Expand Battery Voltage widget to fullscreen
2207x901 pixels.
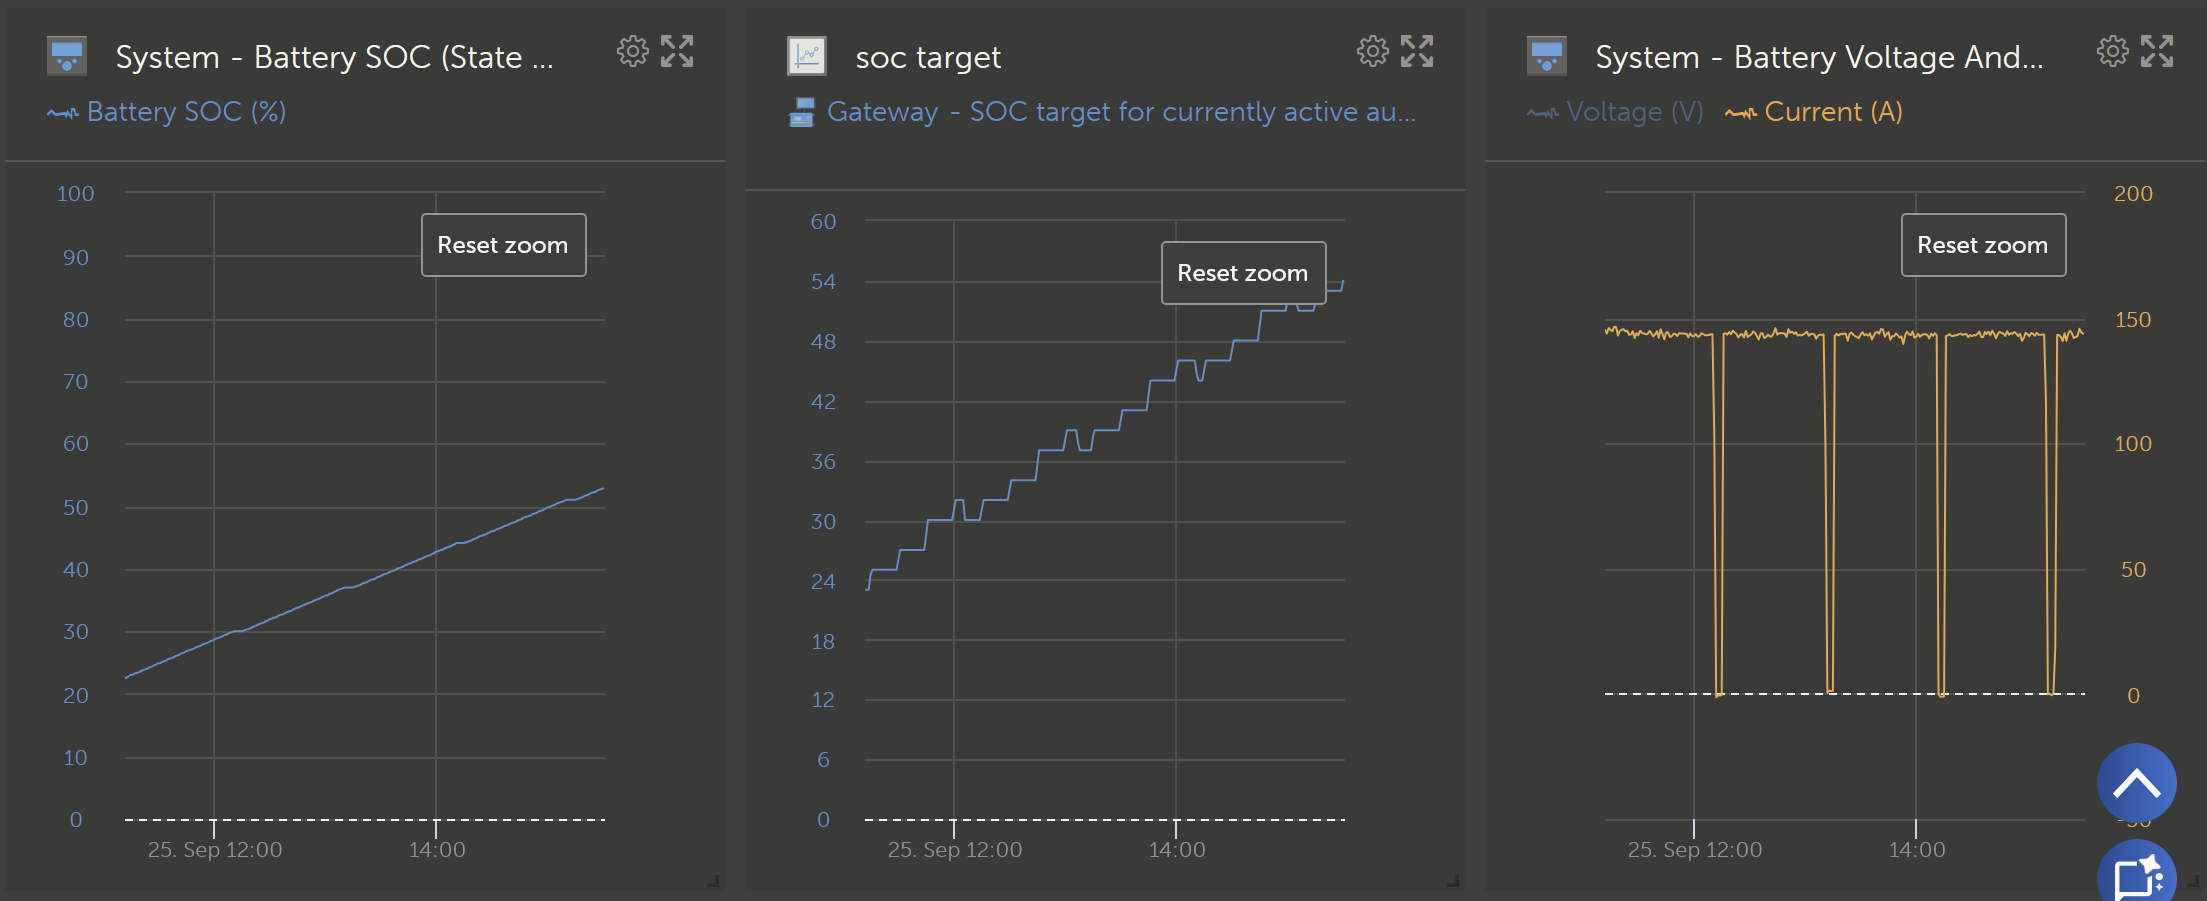tap(2157, 51)
